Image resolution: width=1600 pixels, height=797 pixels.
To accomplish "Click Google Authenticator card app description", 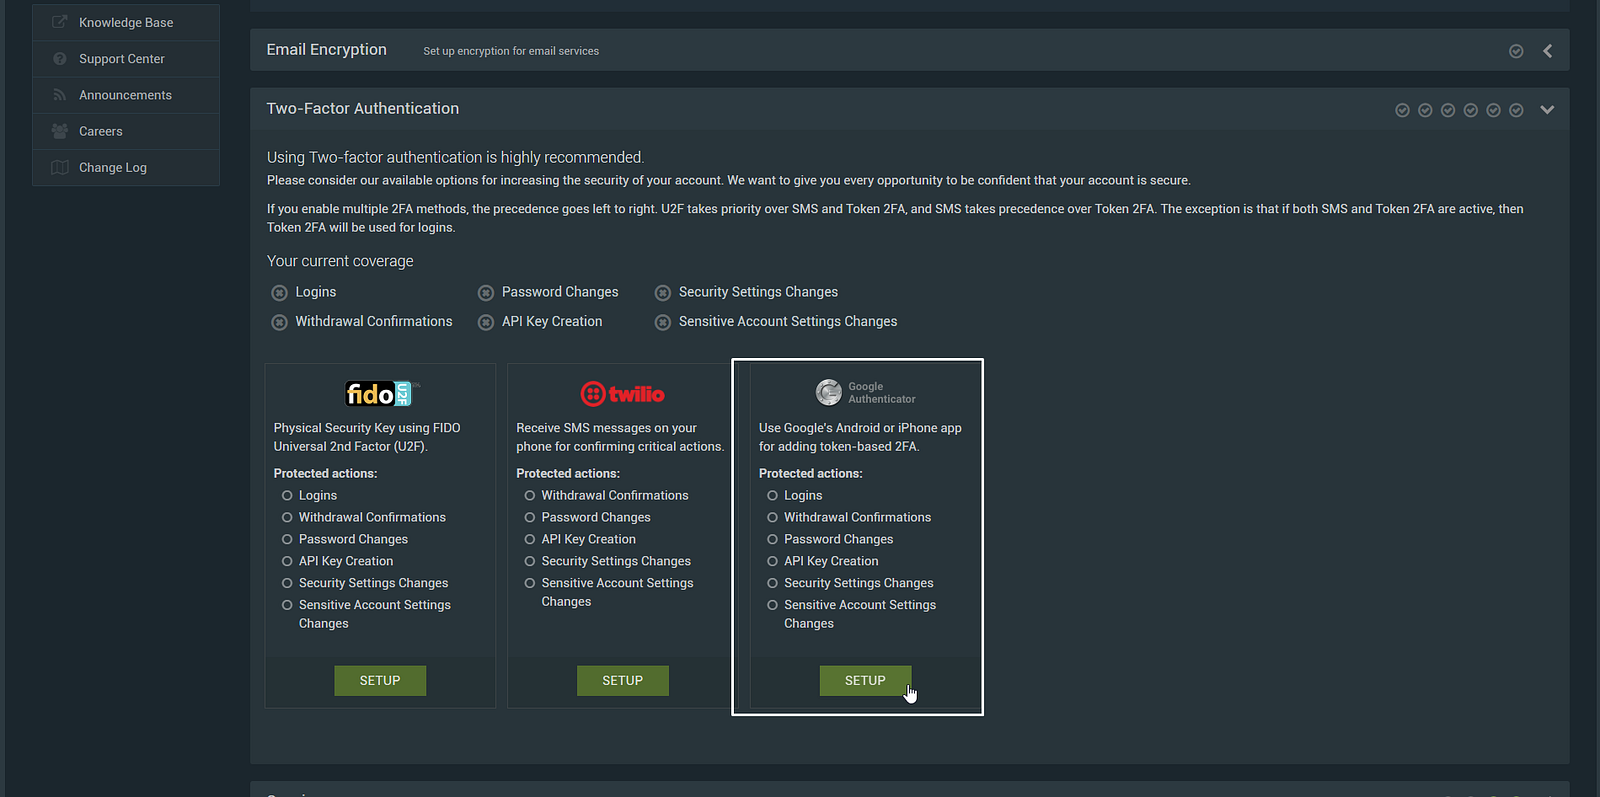I will 860,437.
